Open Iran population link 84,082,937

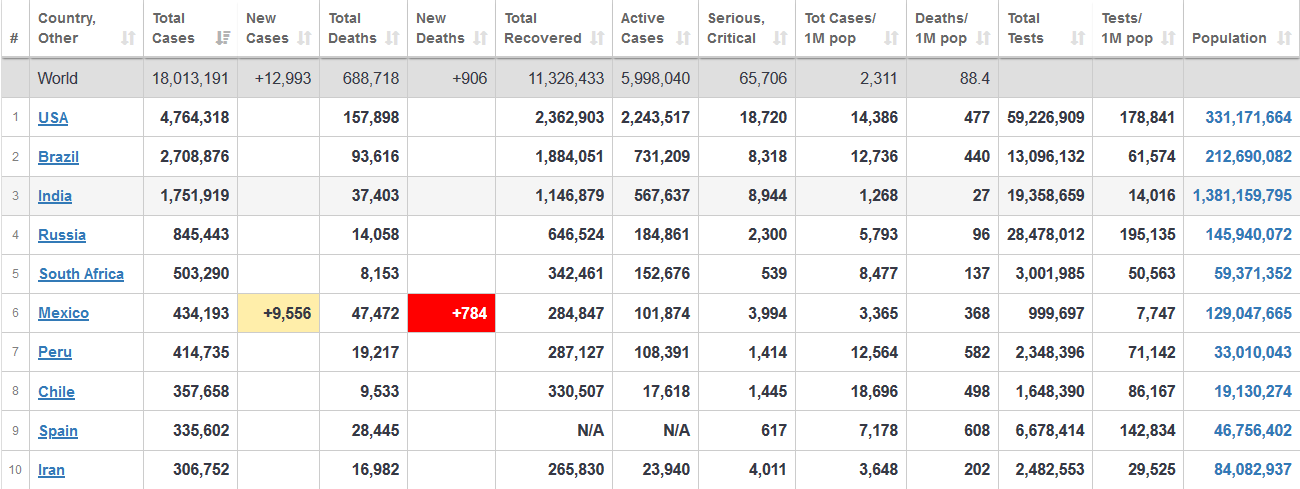[x=1253, y=470]
